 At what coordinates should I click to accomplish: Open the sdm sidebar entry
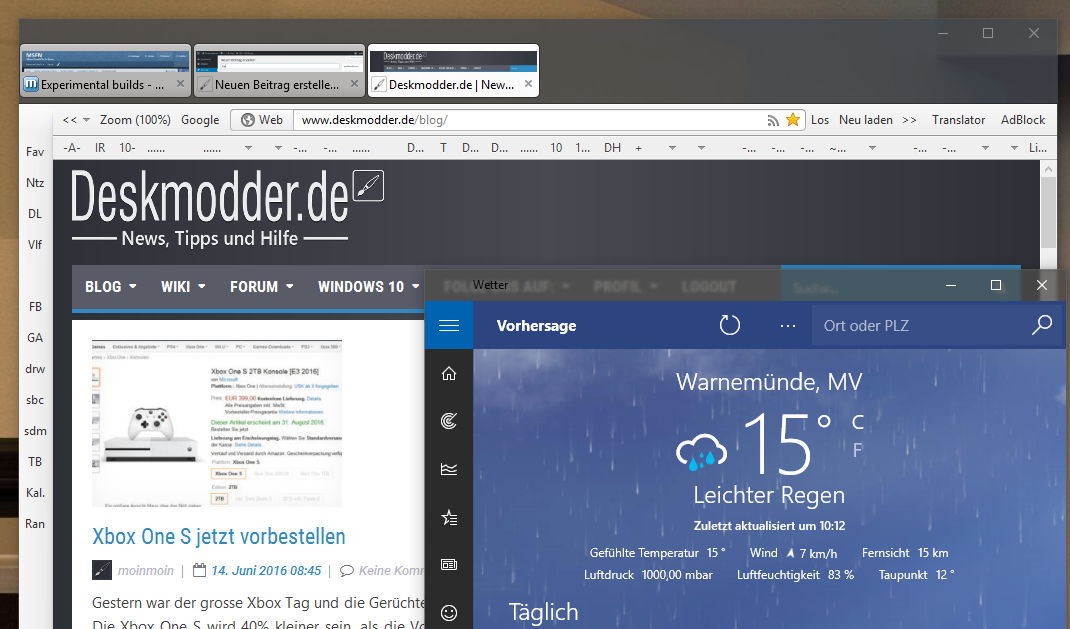pos(35,431)
